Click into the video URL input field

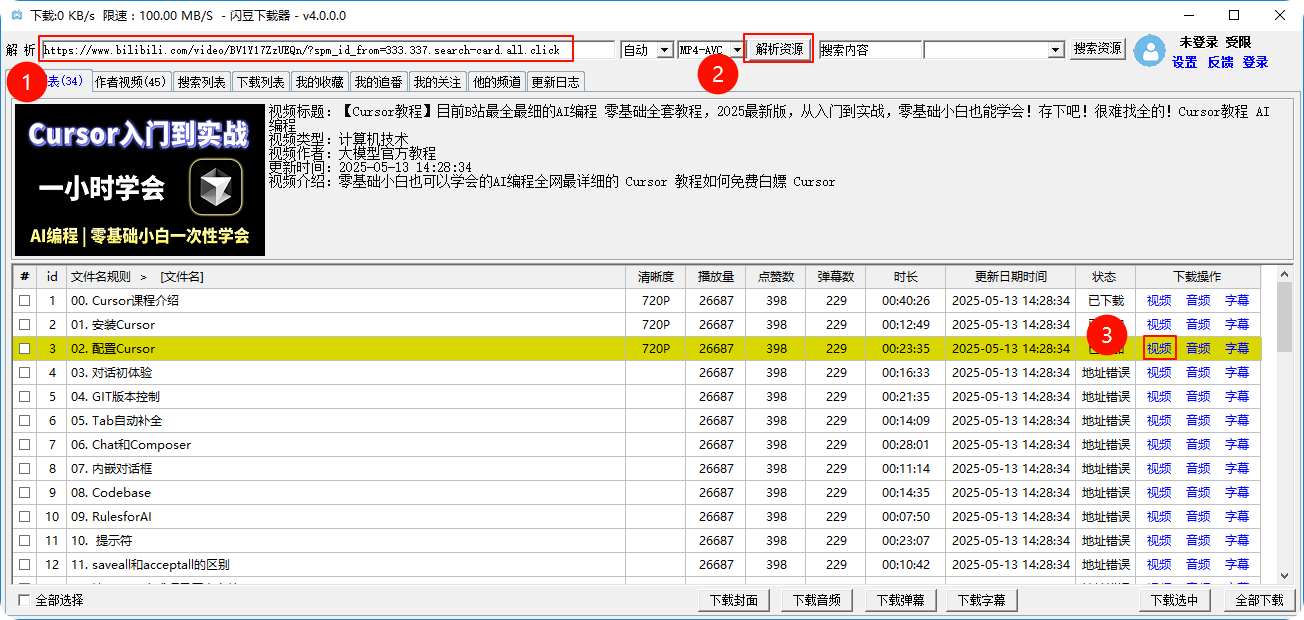(328, 50)
